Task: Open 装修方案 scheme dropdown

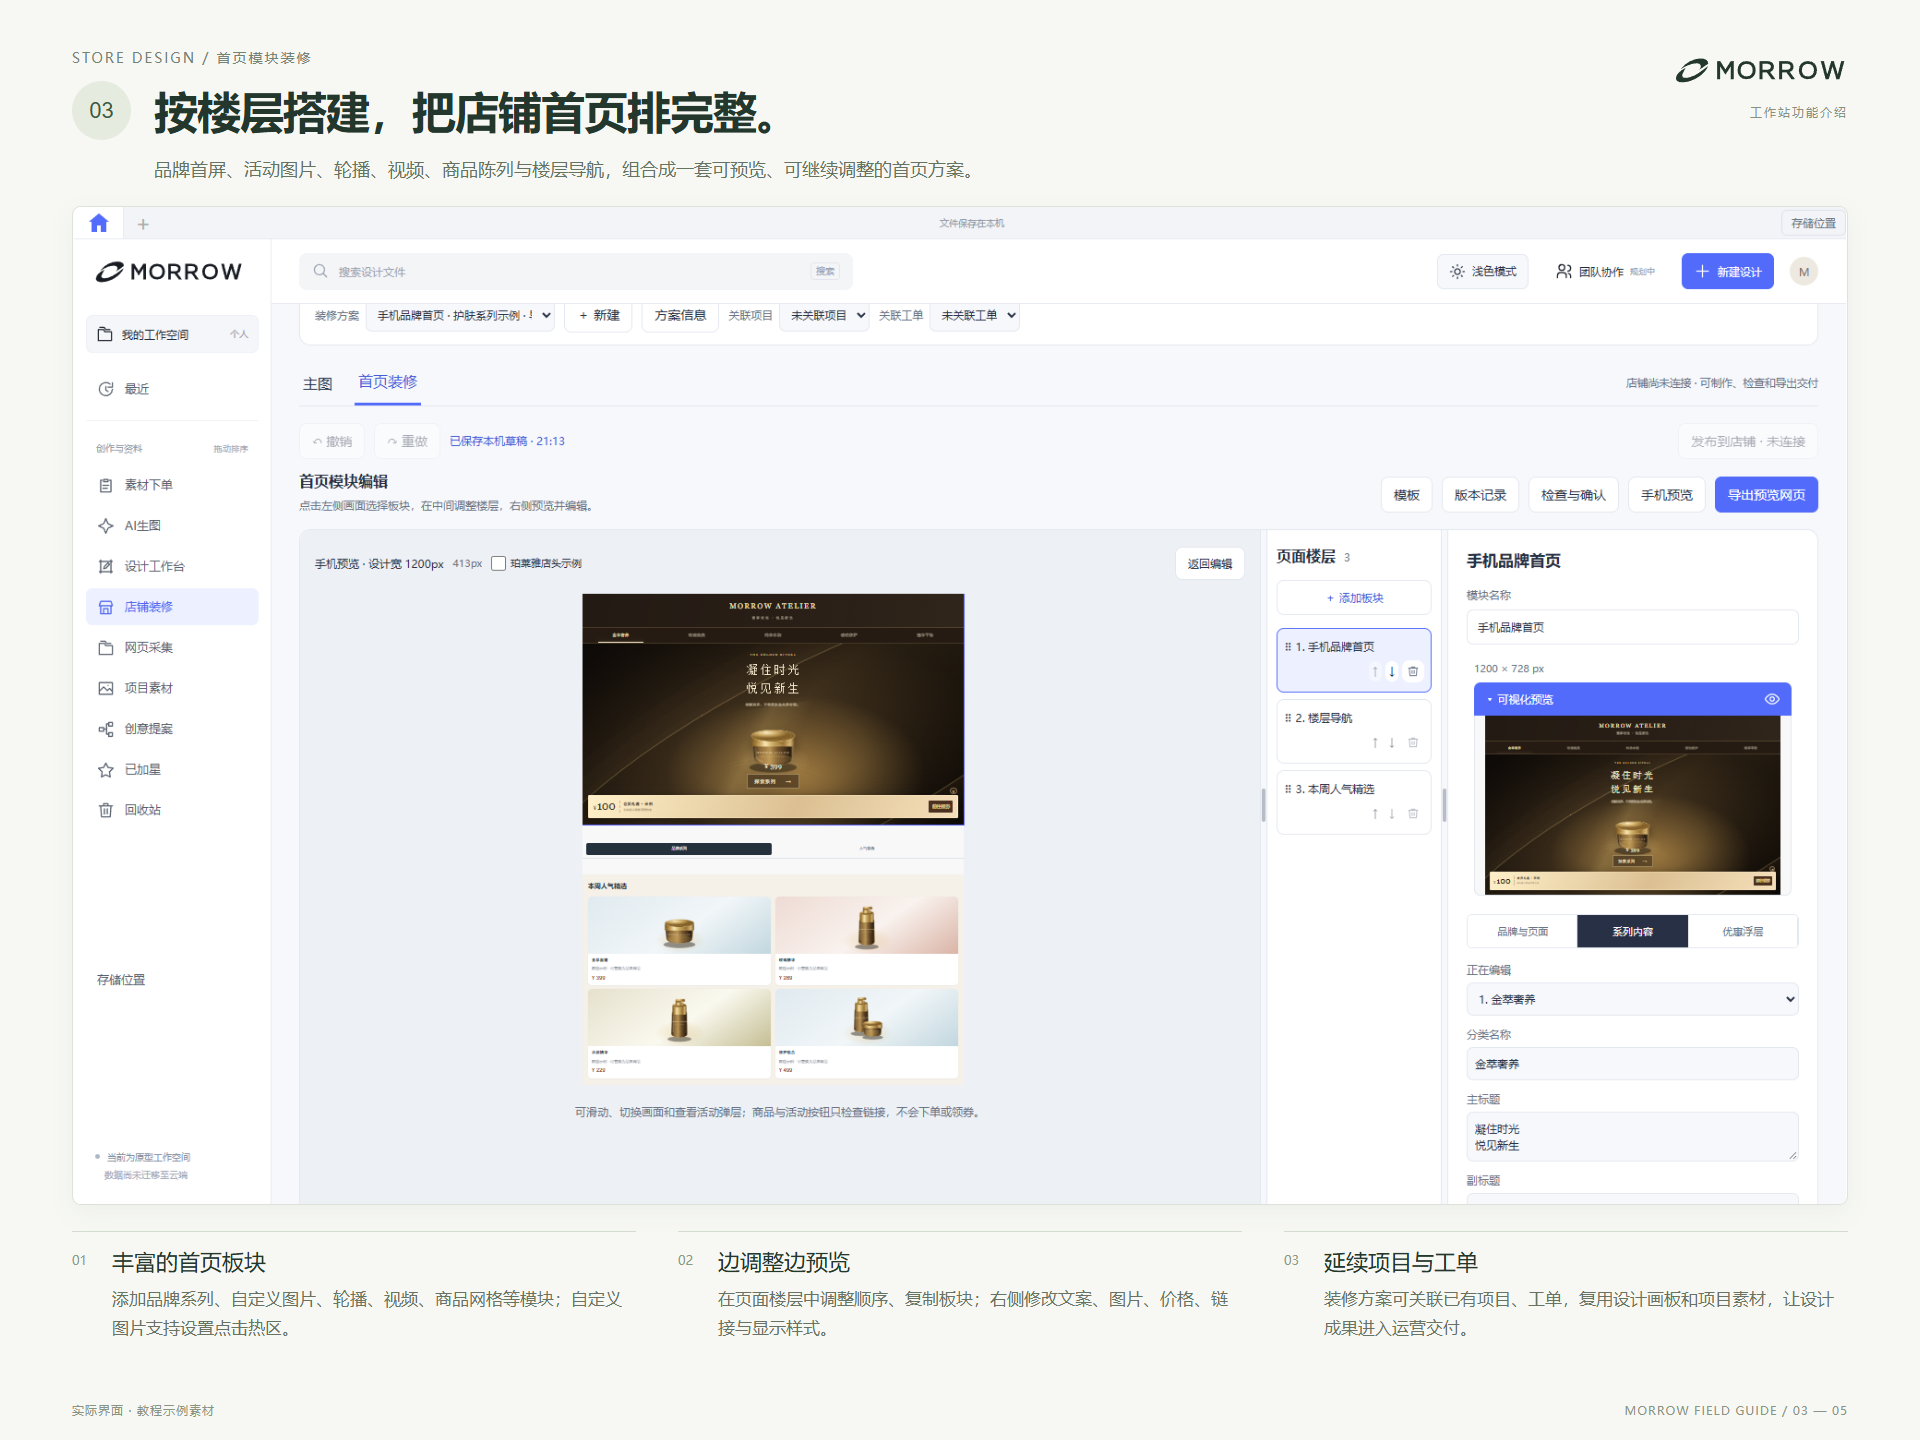Action: pyautogui.click(x=460, y=315)
